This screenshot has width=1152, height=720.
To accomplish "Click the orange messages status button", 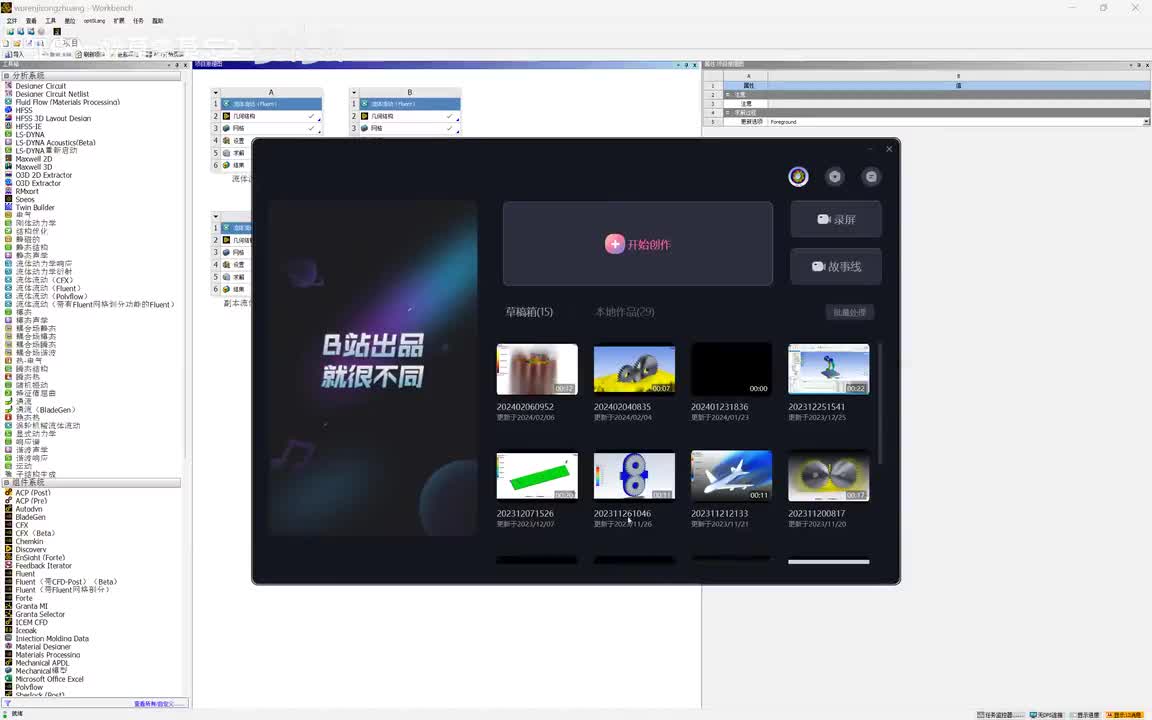I will coord(1124,715).
